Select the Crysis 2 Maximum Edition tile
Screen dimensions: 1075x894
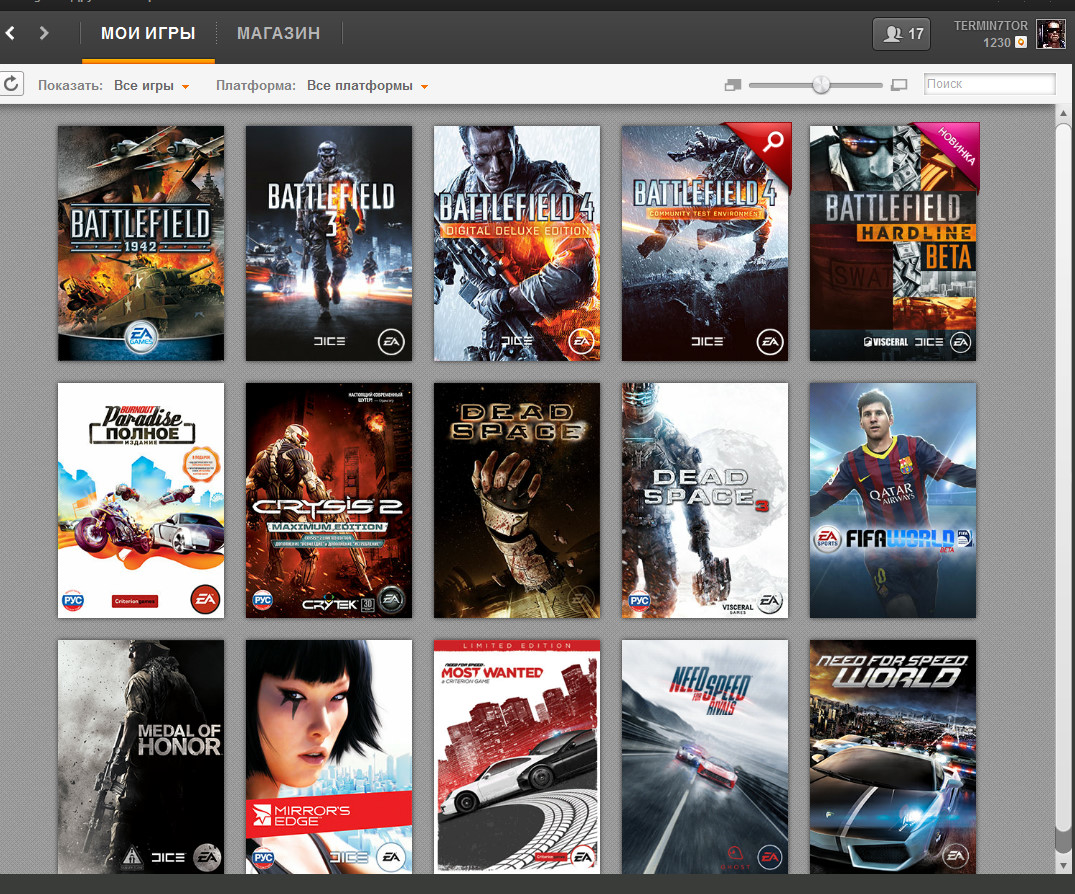click(x=329, y=500)
